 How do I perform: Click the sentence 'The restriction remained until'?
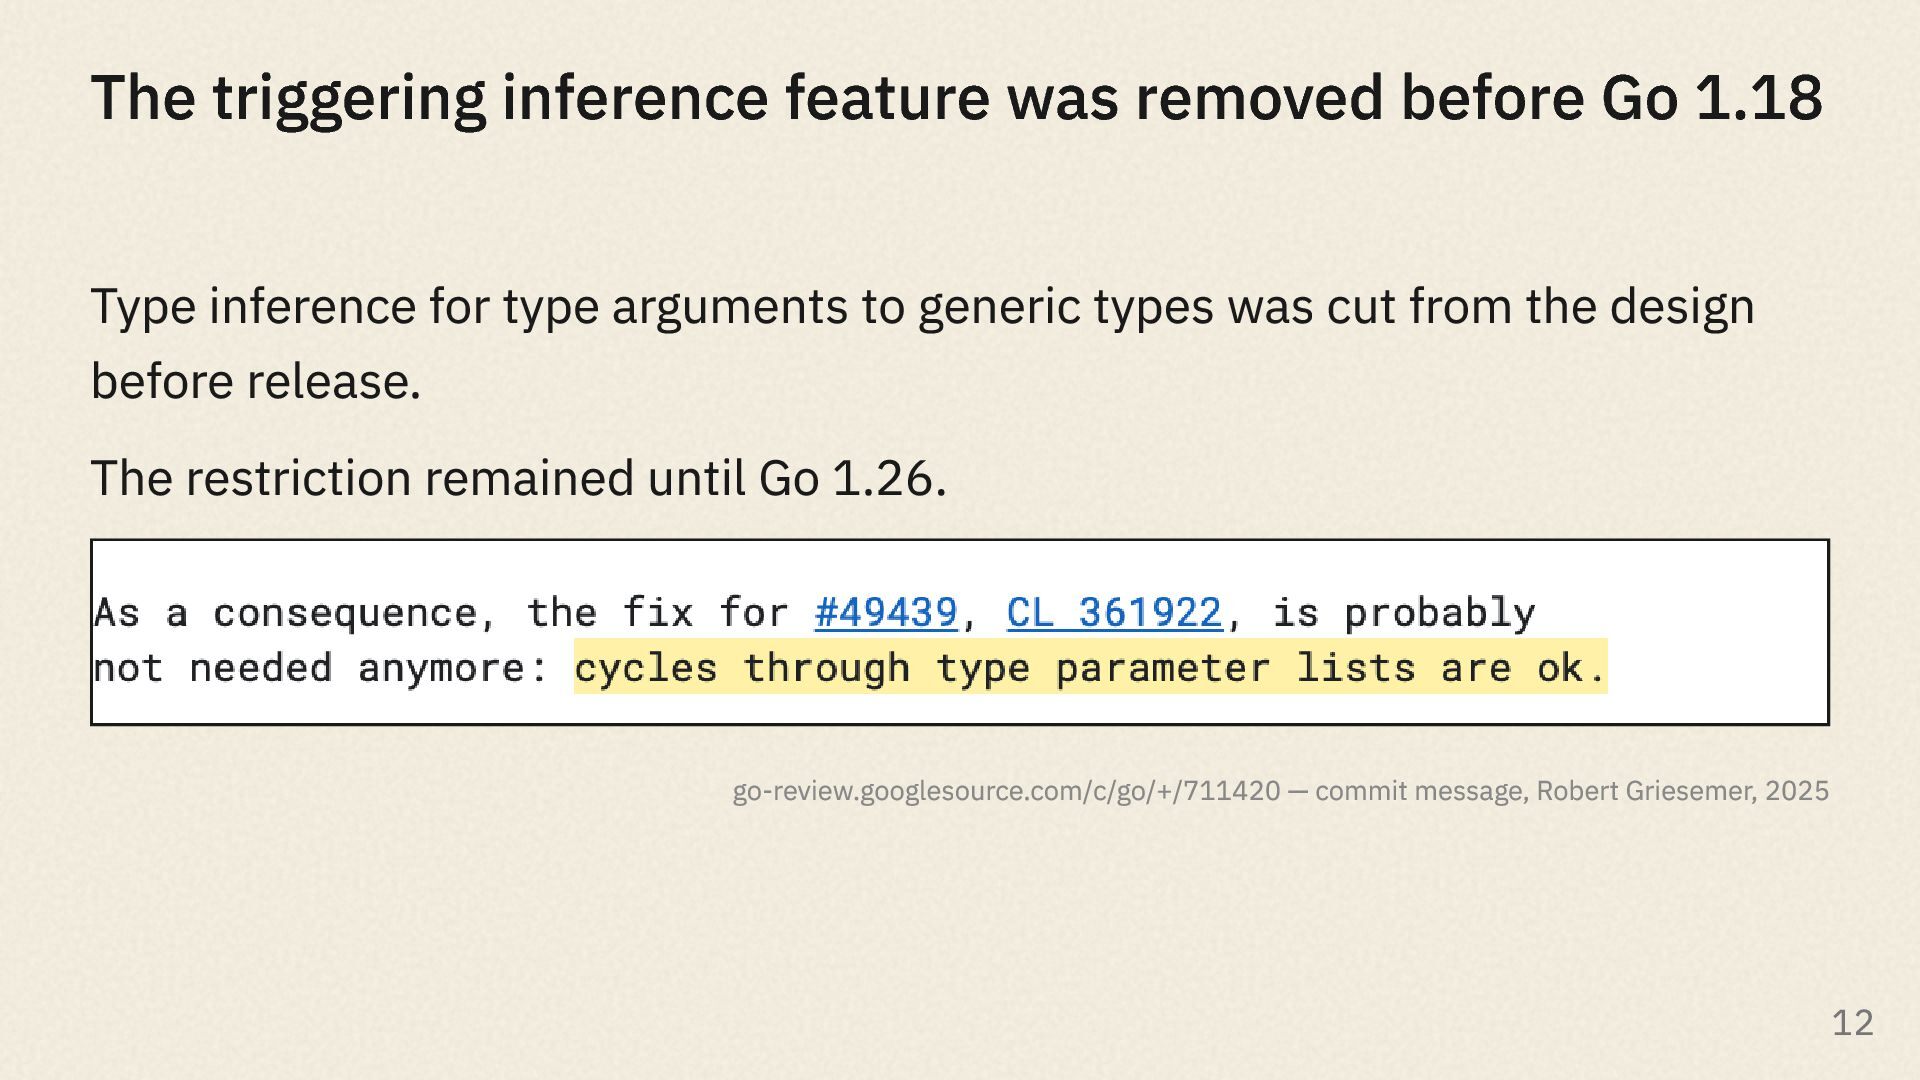click(x=518, y=478)
